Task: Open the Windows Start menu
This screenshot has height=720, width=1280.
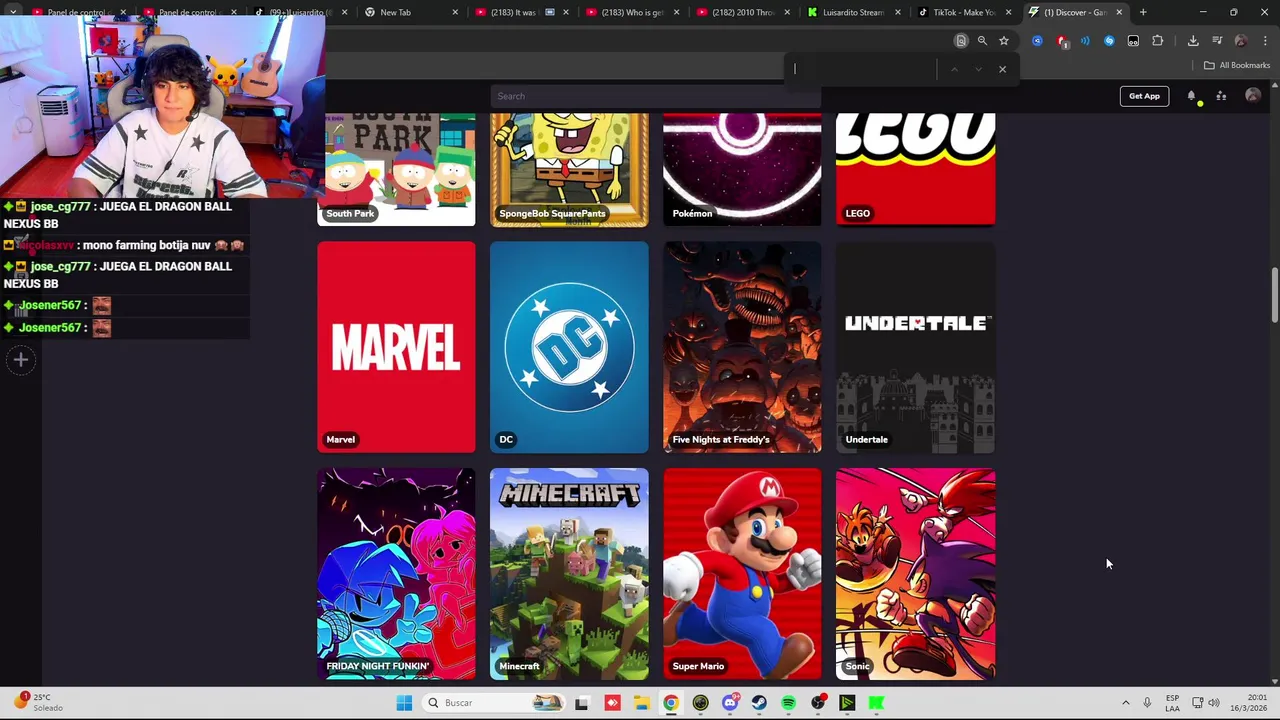Action: [x=404, y=703]
